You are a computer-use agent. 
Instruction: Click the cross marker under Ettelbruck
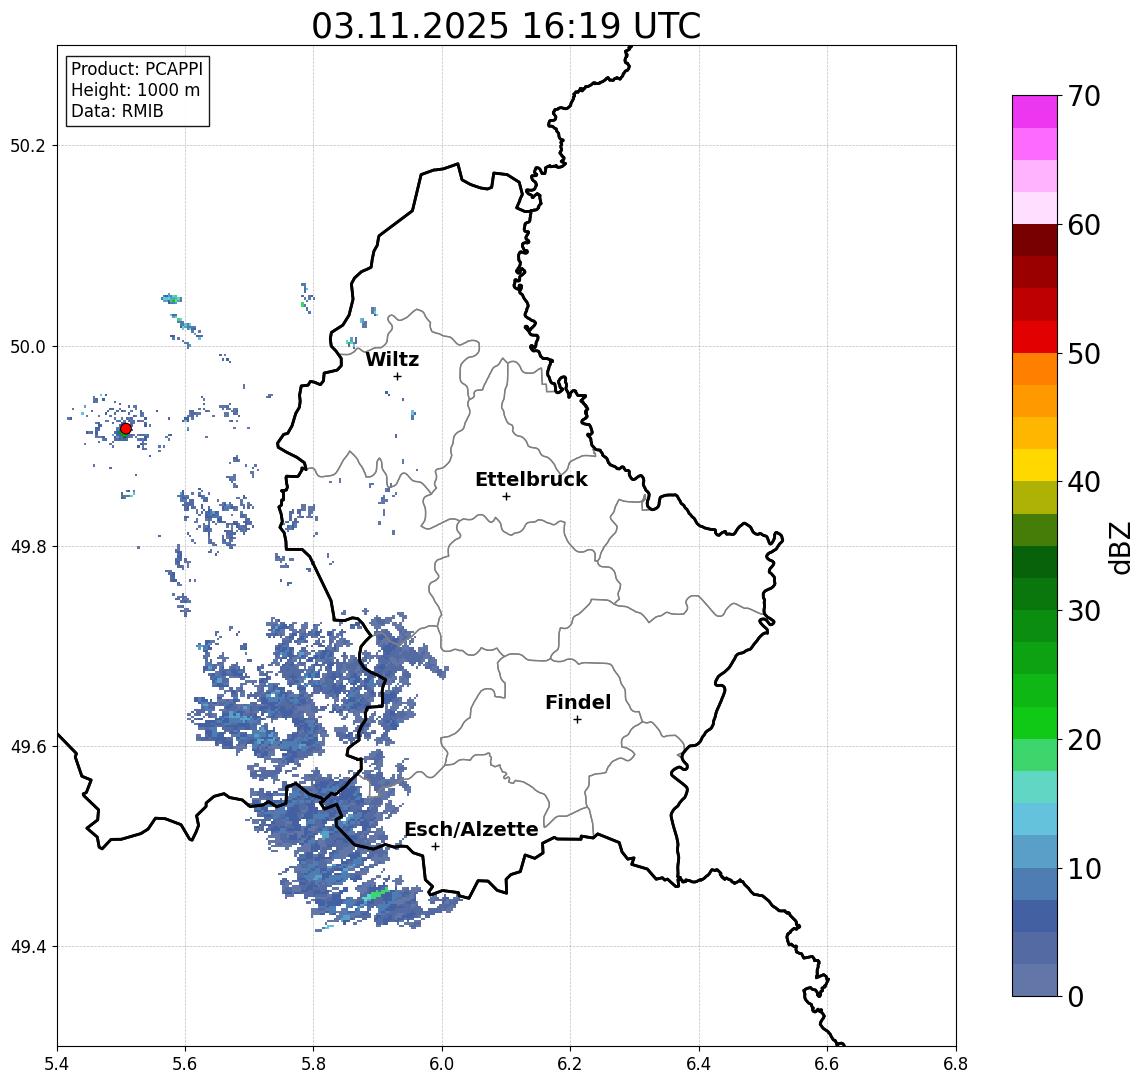[506, 497]
